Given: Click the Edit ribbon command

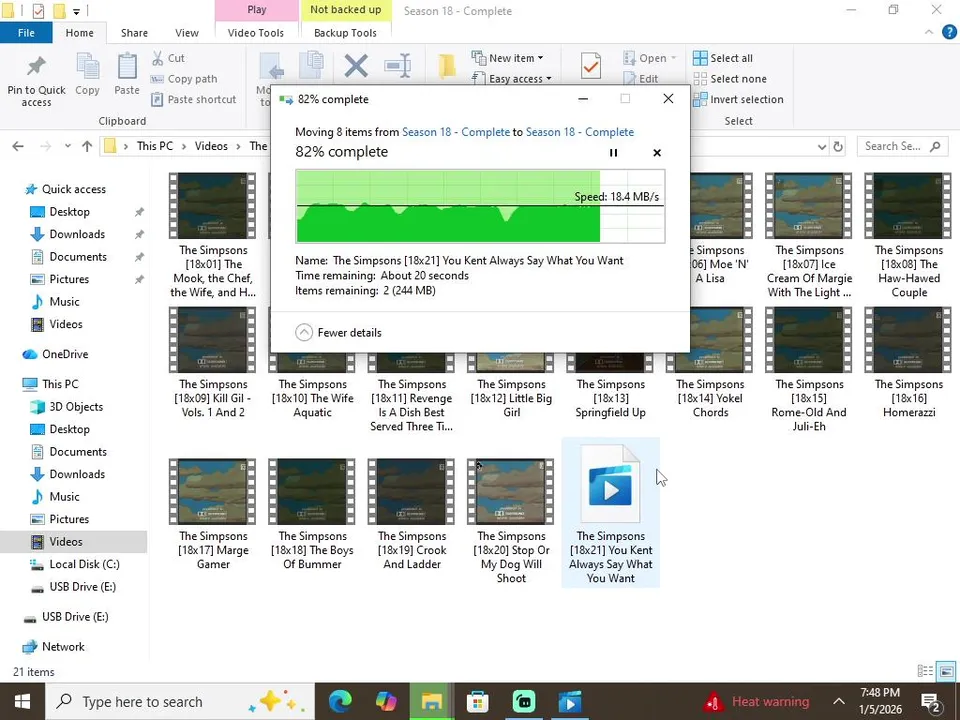Looking at the screenshot, I should tap(640, 79).
